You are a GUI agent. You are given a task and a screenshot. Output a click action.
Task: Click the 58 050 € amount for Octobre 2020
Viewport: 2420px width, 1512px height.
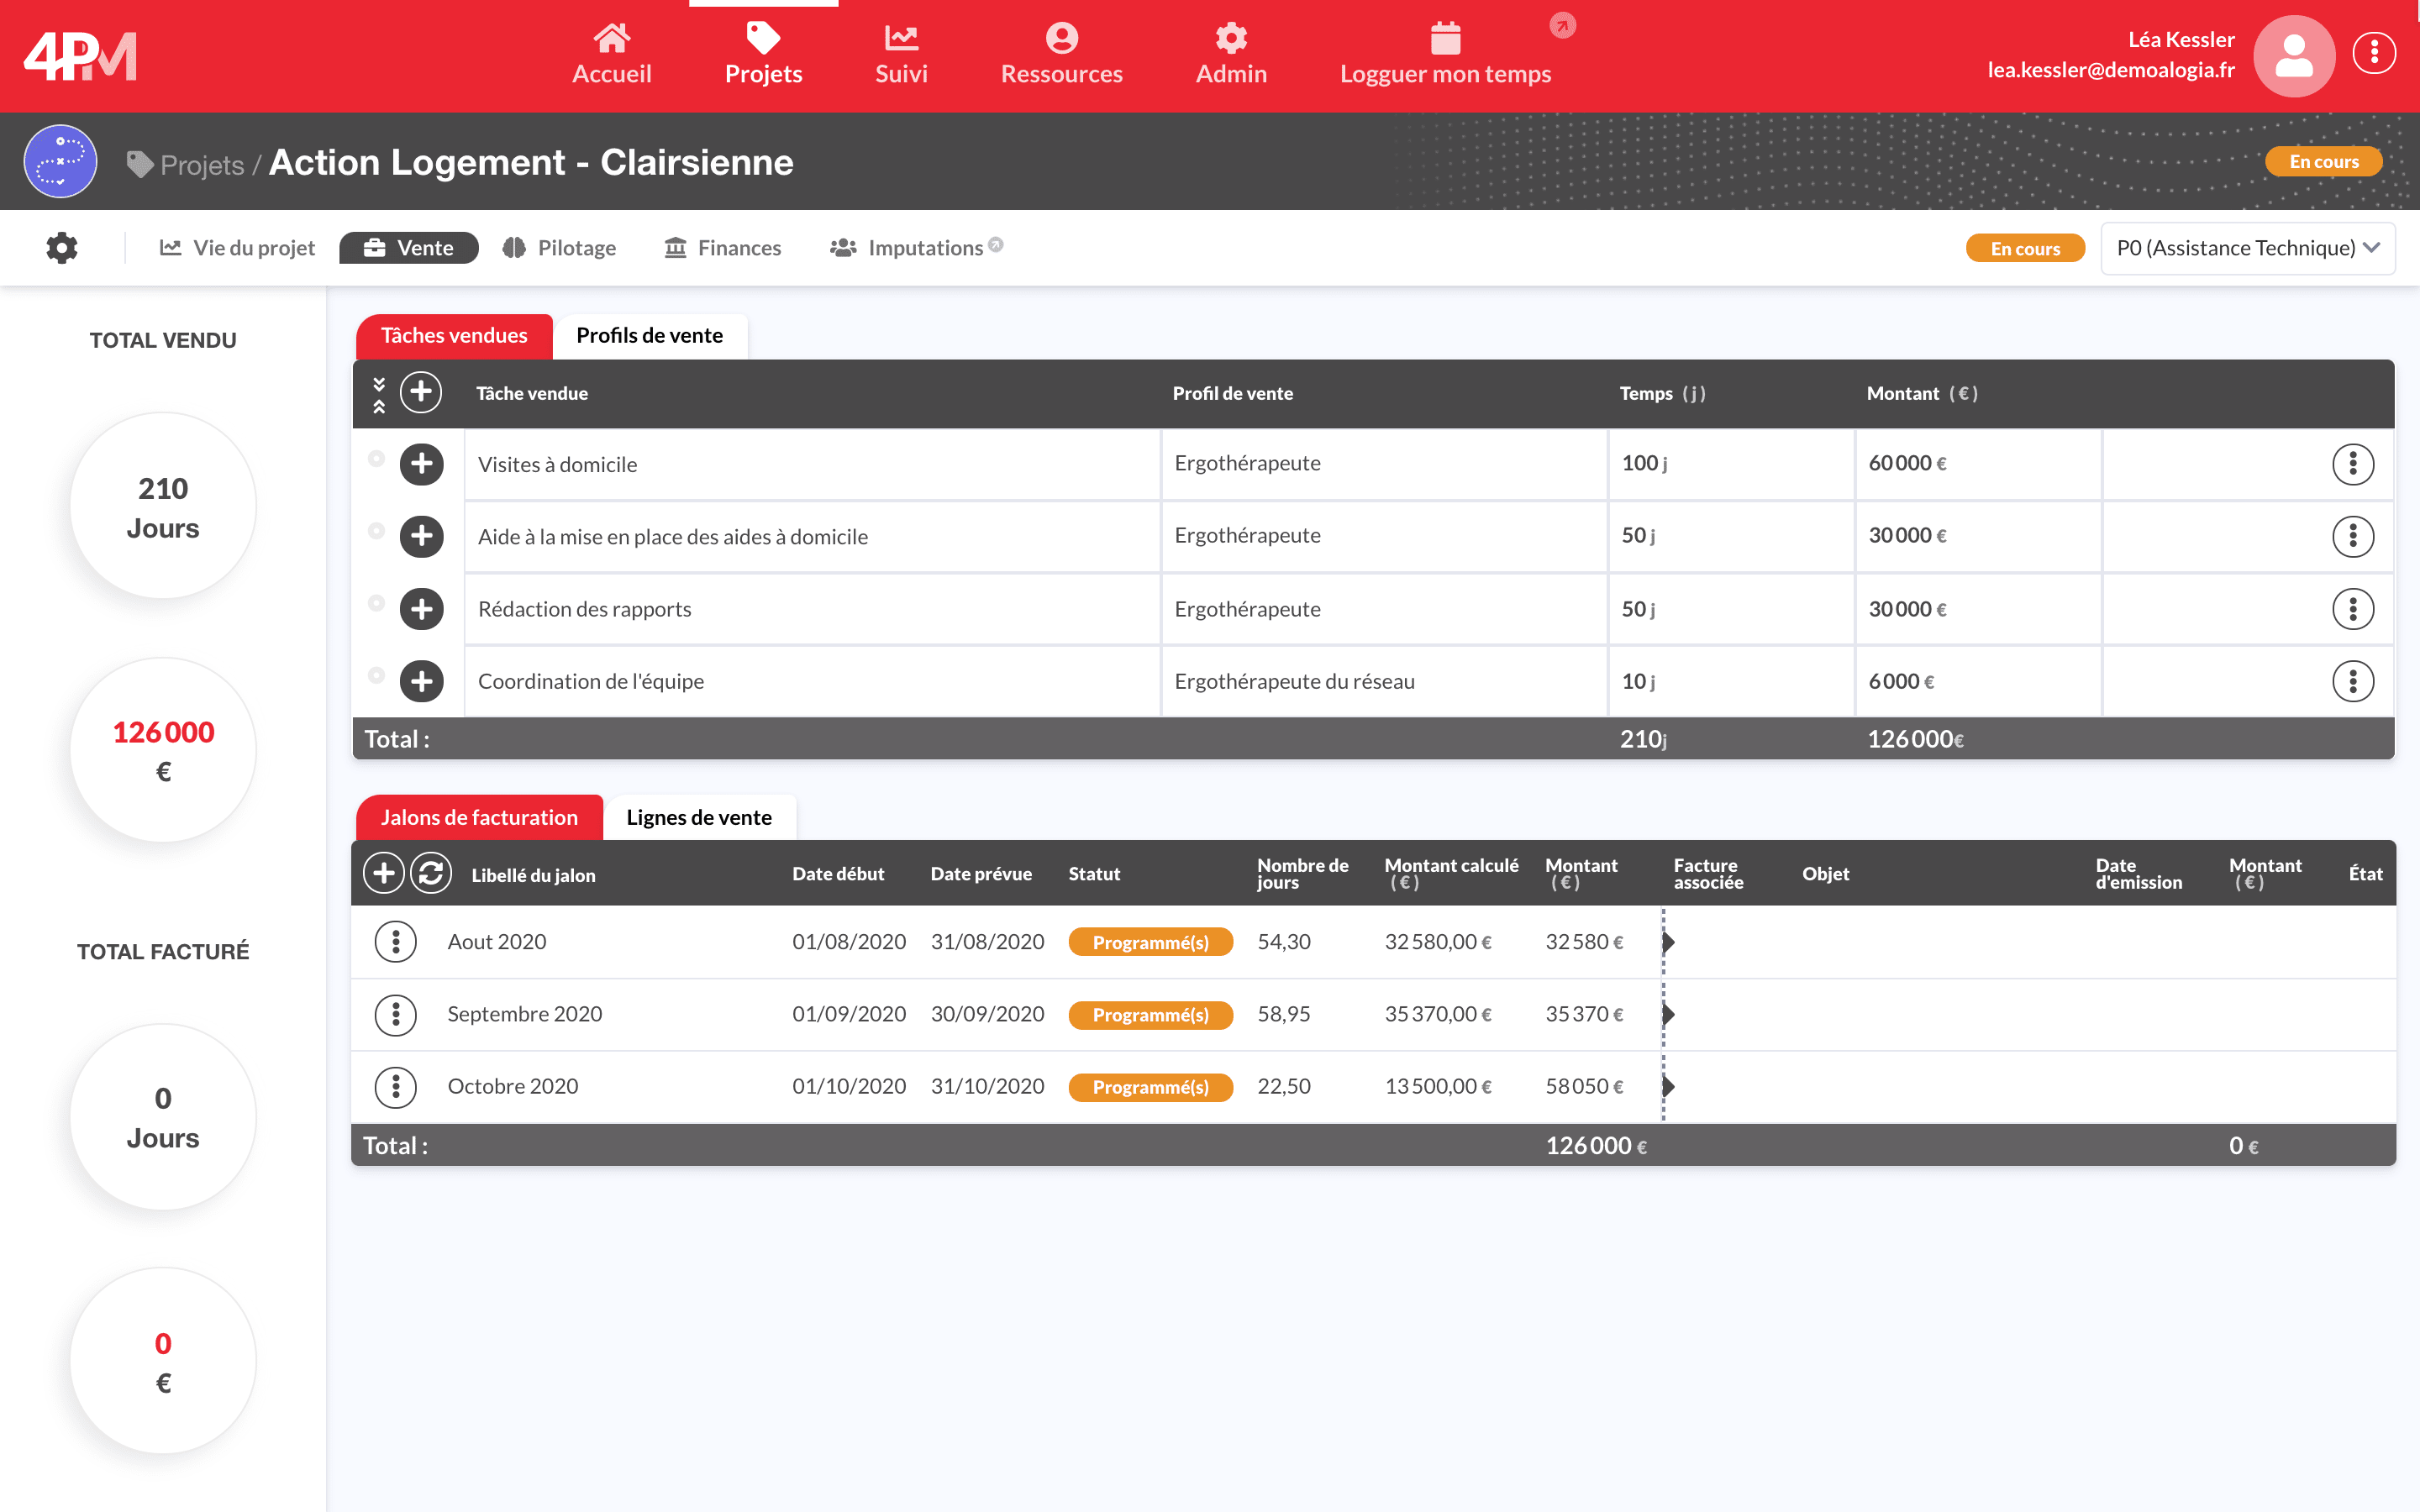pos(1584,1086)
